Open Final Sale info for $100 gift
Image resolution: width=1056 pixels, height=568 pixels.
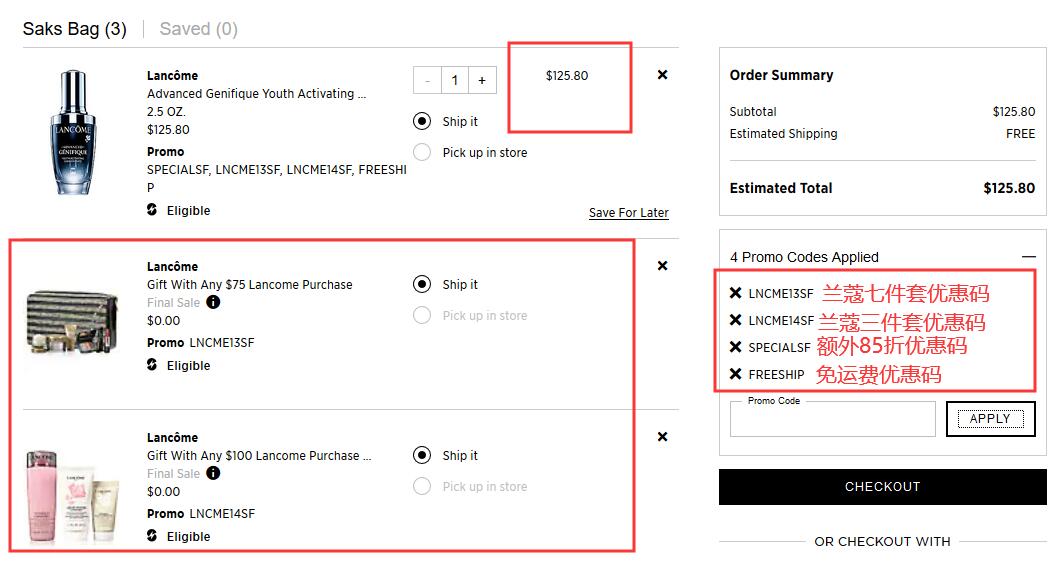(213, 473)
